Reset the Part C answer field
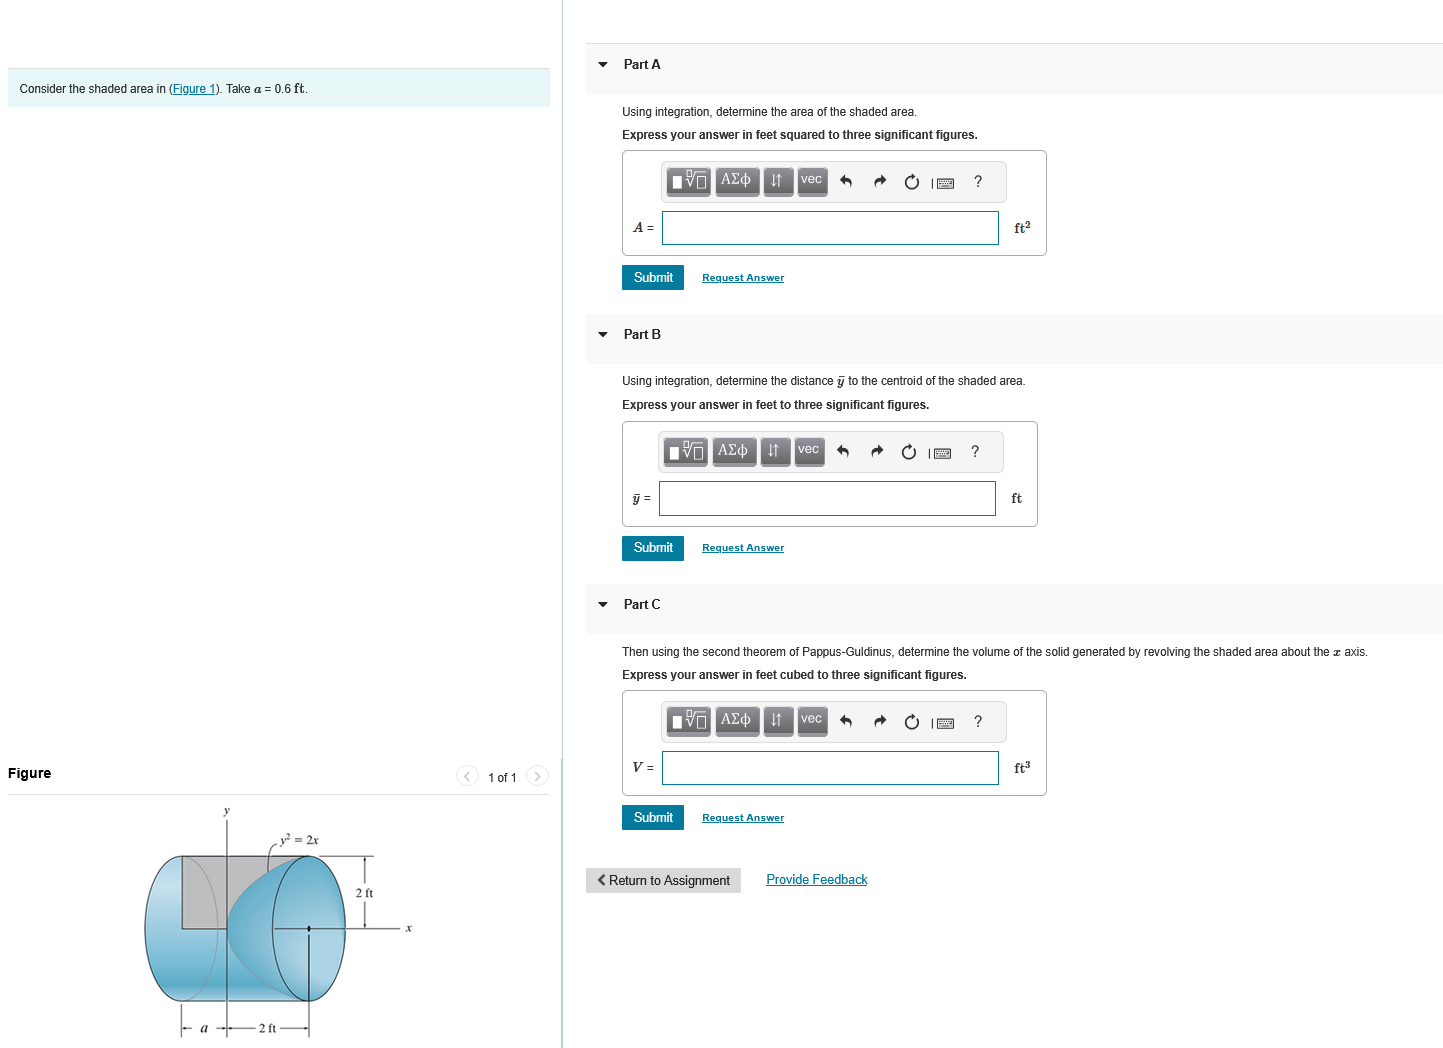Image resolution: width=1443 pixels, height=1048 pixels. 911,721
